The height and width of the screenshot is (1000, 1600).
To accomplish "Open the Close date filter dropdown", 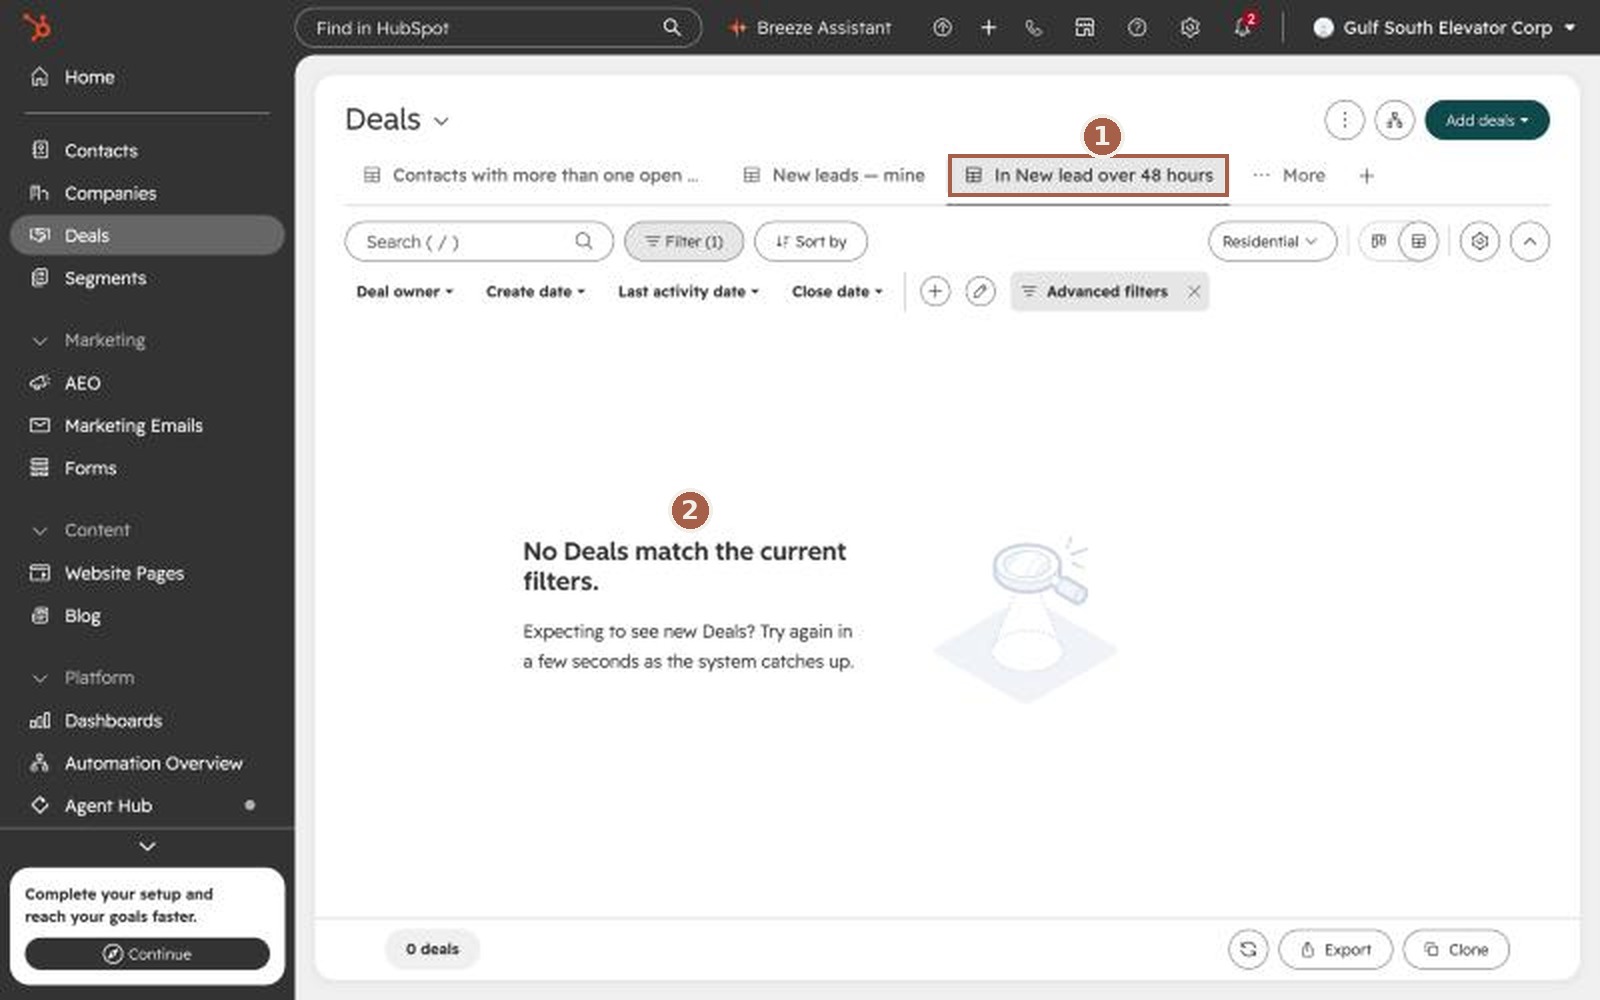I will pyautogui.click(x=837, y=291).
